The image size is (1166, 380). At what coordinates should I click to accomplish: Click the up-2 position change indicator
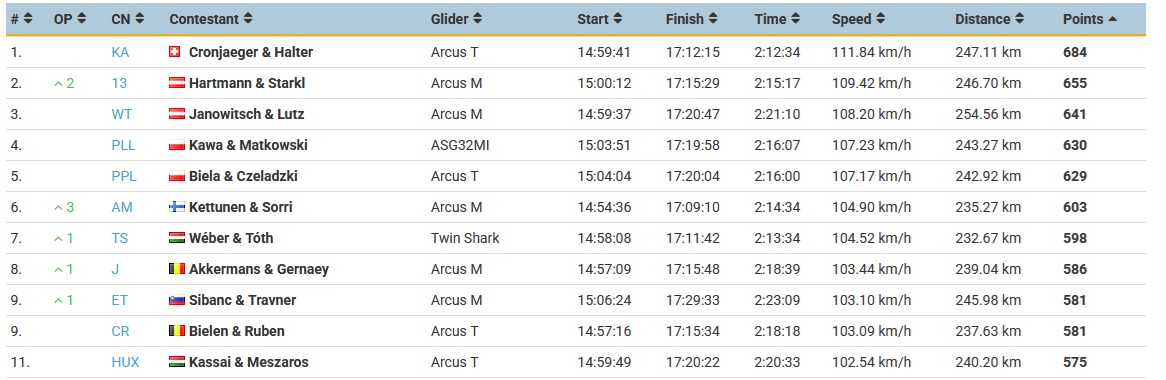64,83
